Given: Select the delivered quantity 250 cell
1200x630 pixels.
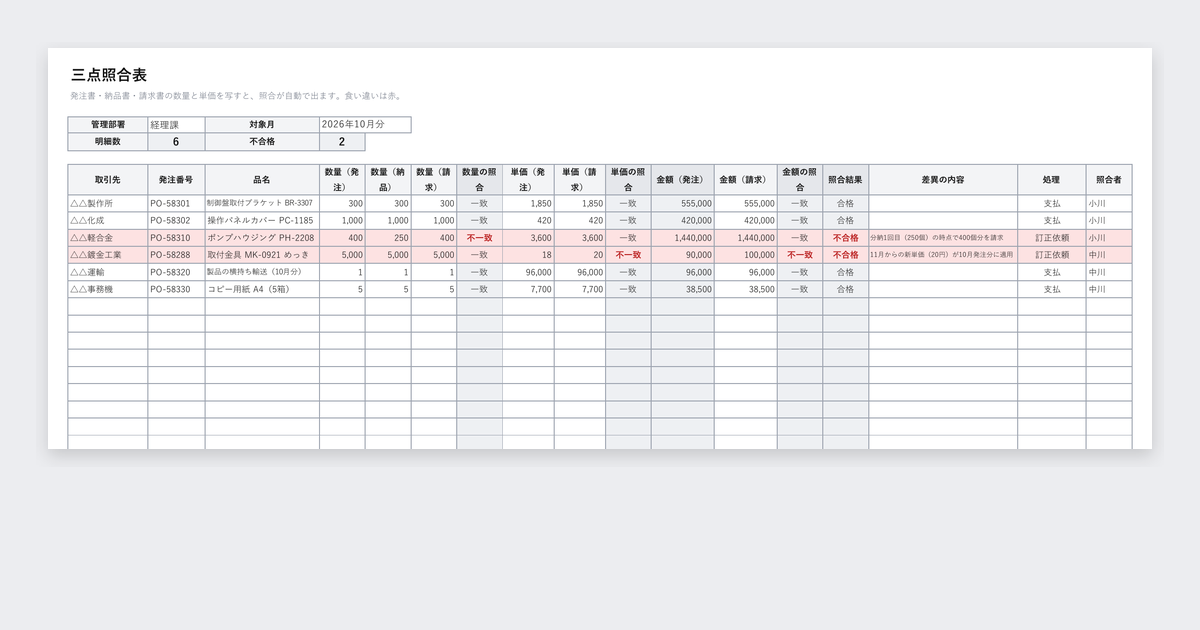Looking at the screenshot, I should coord(388,238).
